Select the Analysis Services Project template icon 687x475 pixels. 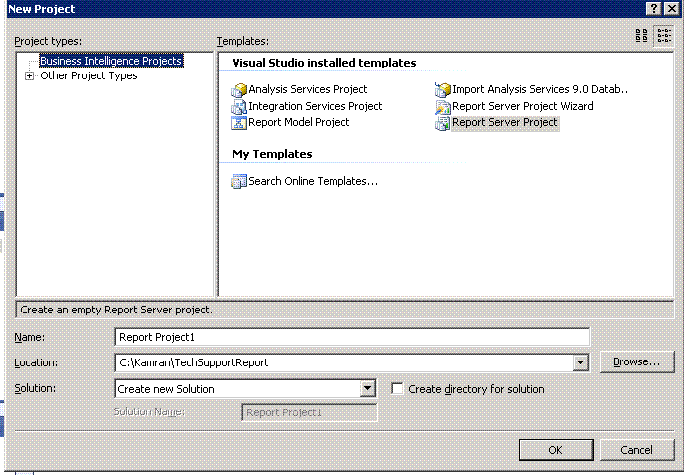point(239,90)
